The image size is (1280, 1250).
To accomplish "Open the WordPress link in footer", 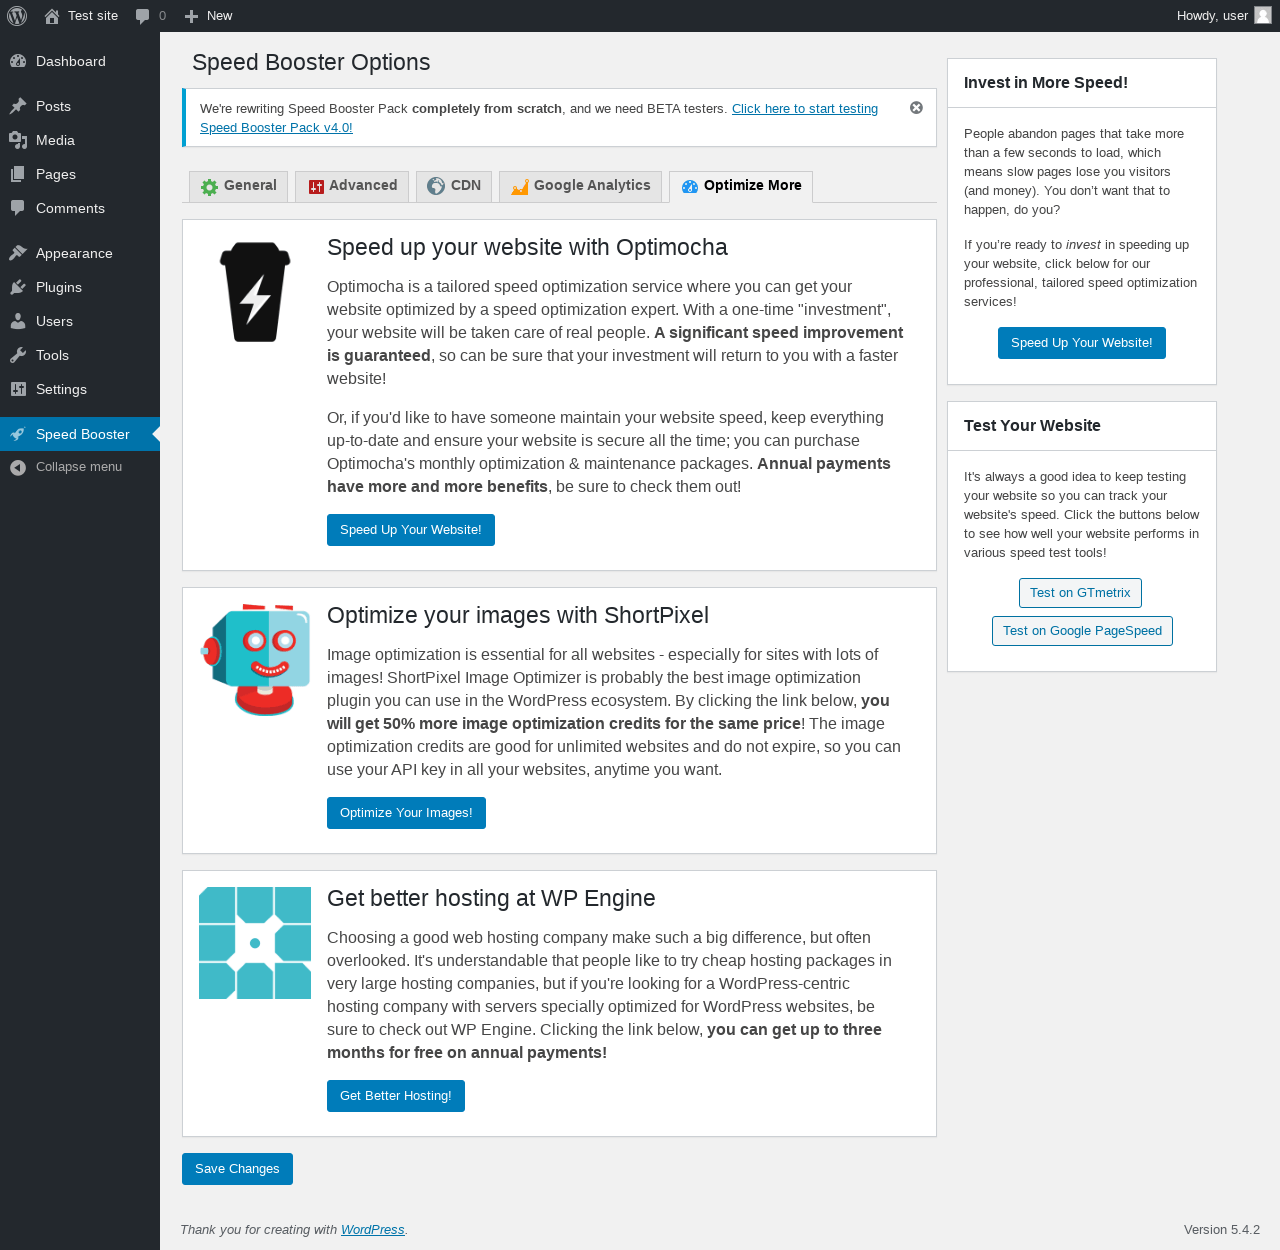I will [x=373, y=1230].
